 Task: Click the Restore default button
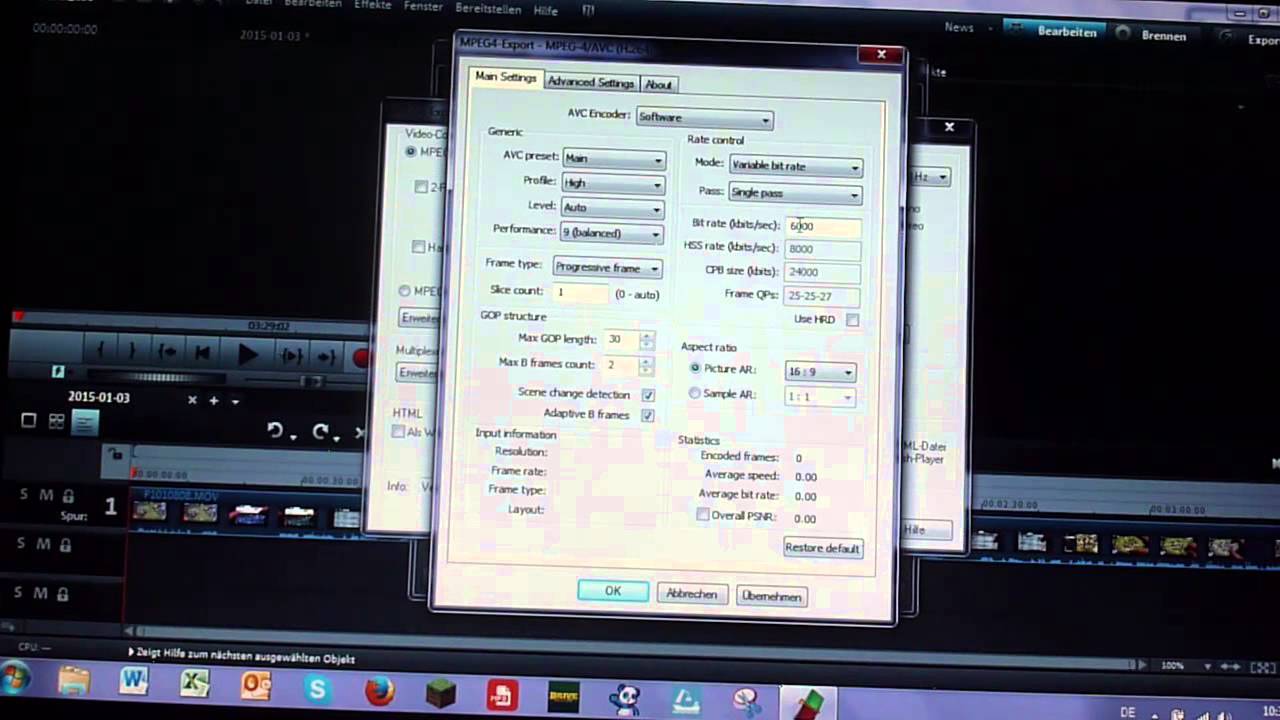tap(822, 548)
